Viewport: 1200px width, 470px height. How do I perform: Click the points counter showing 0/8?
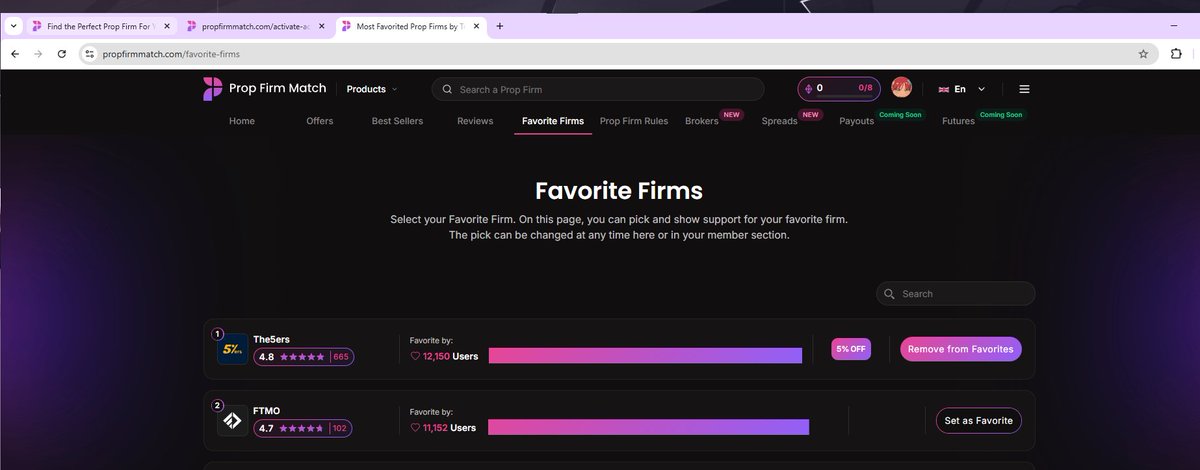839,89
